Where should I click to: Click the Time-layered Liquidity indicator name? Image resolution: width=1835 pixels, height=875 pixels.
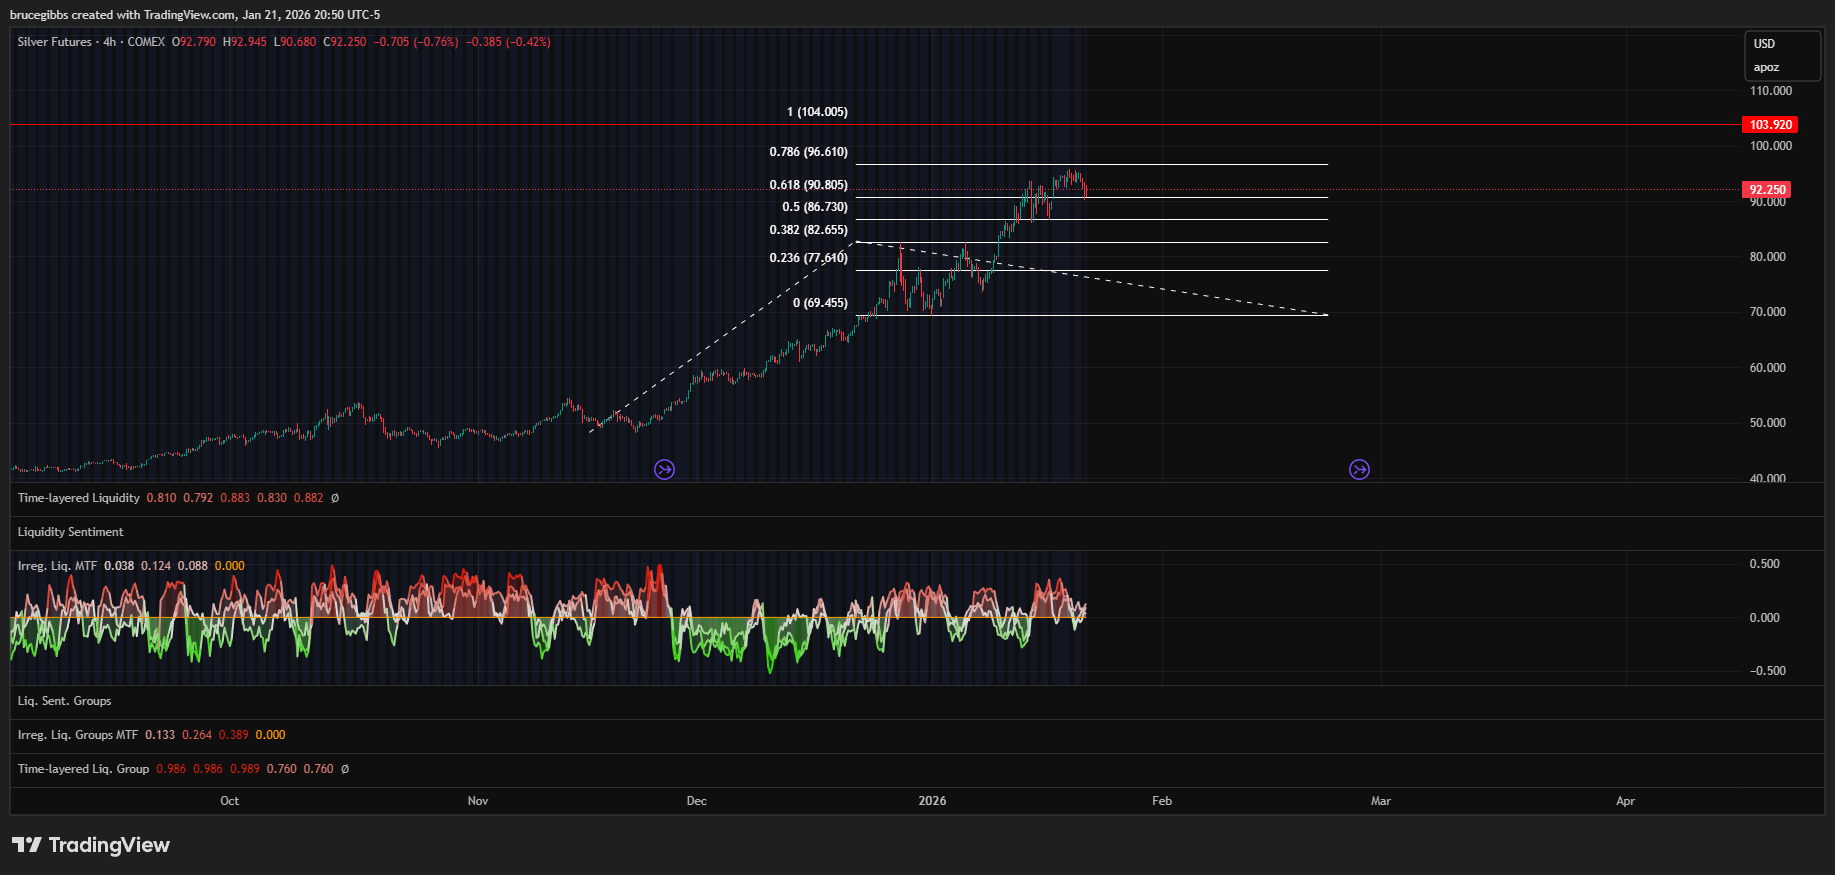(x=79, y=498)
